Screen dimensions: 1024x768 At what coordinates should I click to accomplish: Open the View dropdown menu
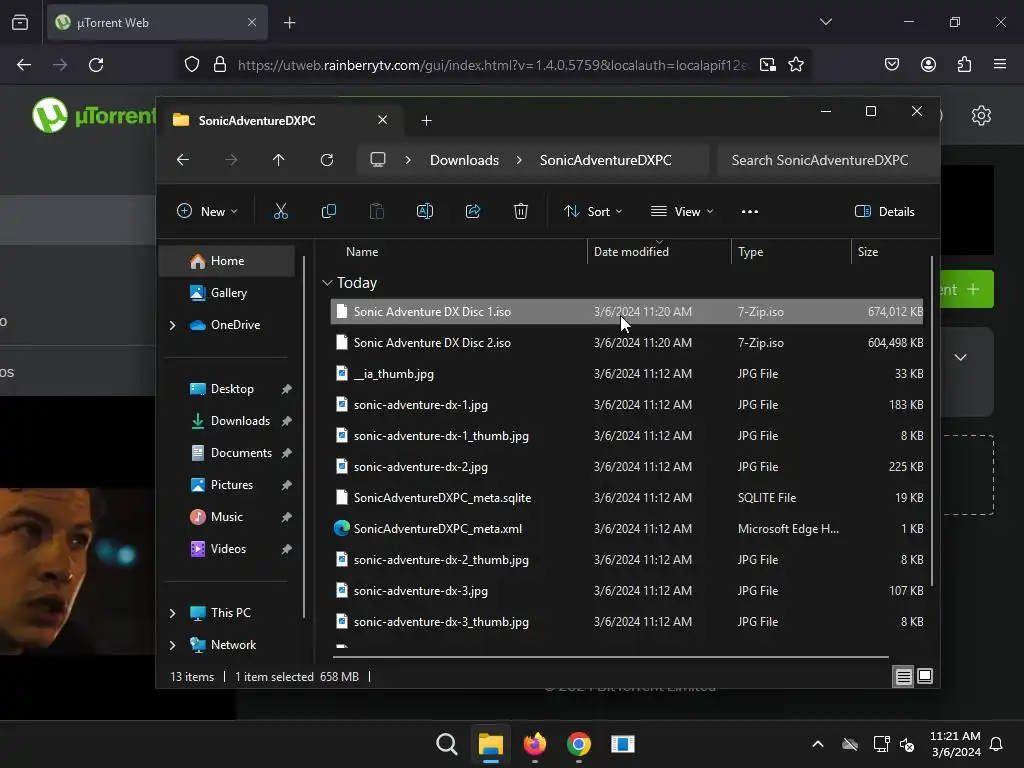click(x=682, y=212)
